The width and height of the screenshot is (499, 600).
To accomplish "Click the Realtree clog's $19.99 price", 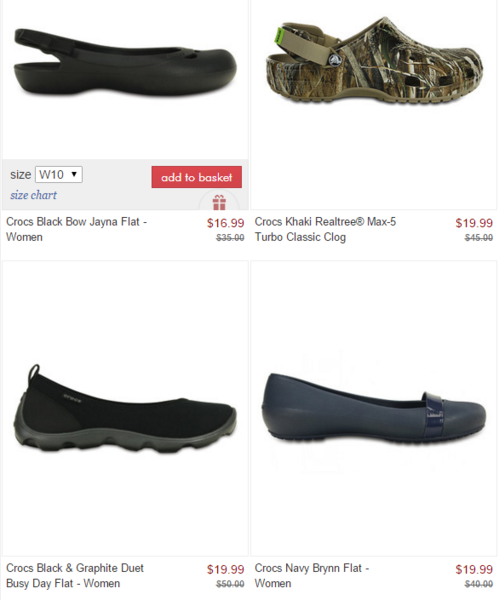I will (x=474, y=223).
